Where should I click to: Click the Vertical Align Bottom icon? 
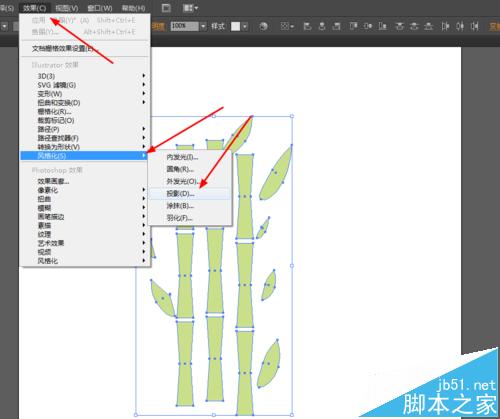(x=383, y=26)
